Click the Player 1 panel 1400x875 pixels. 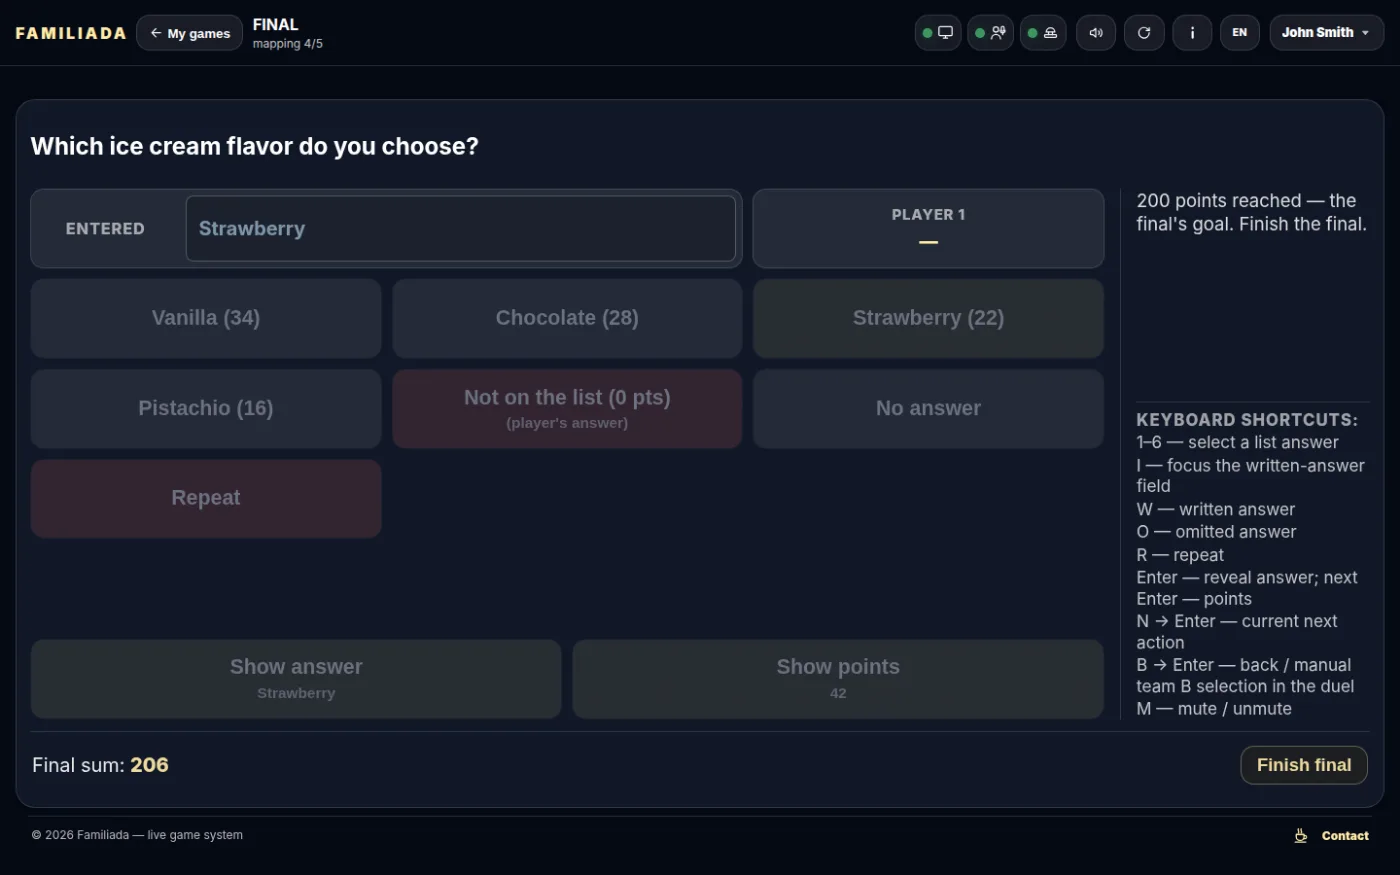point(928,229)
